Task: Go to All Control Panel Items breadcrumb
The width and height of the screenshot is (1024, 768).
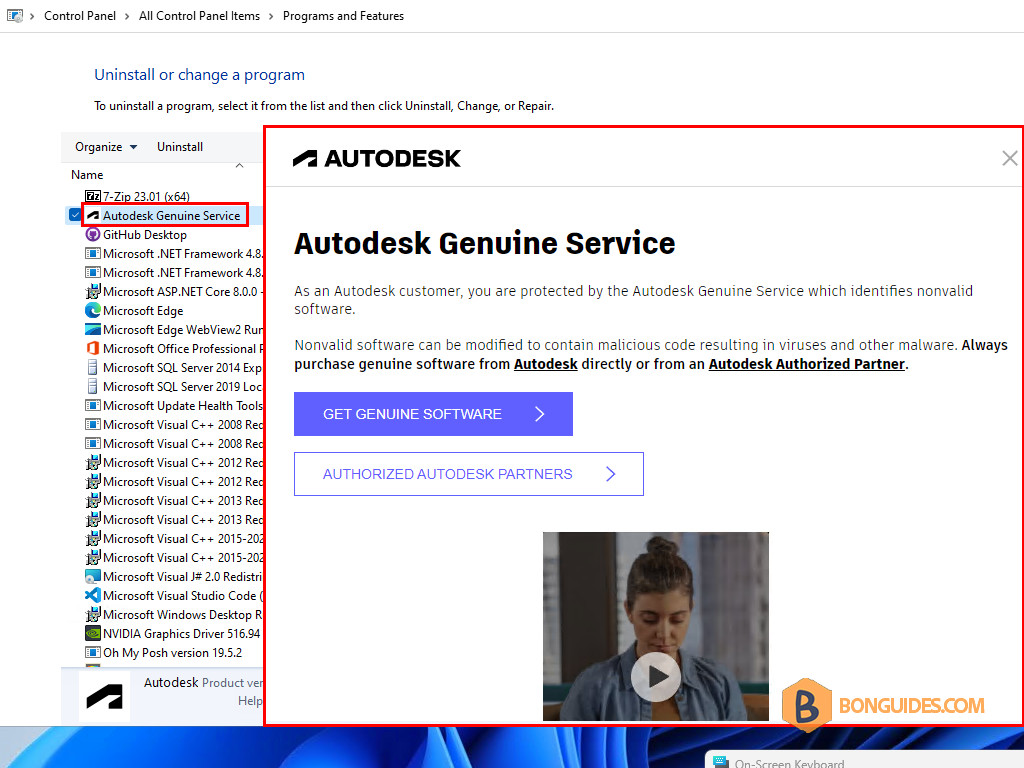Action: tap(199, 16)
